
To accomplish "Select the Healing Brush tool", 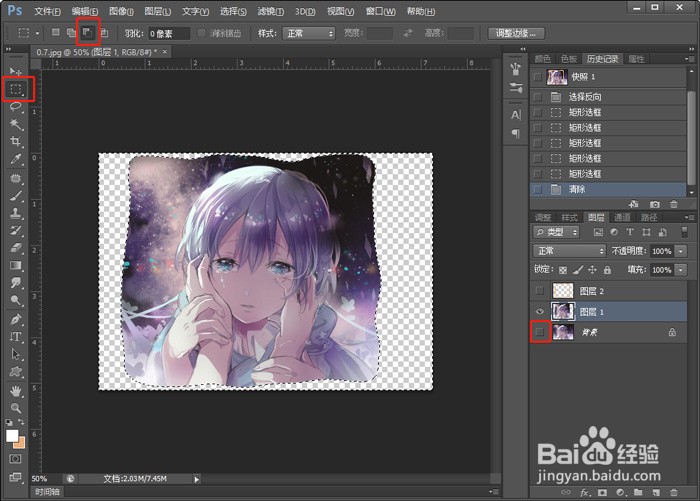I will (16, 178).
